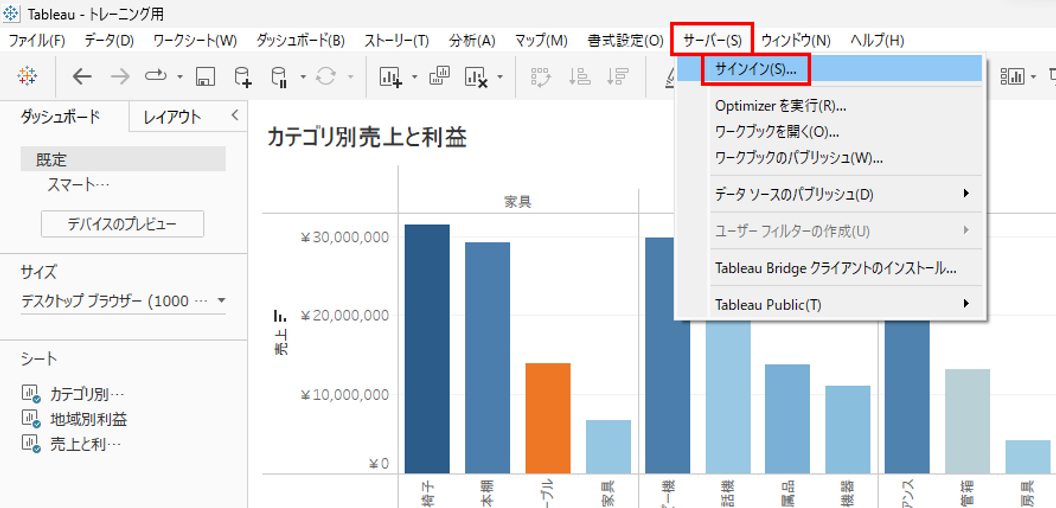This screenshot has height=508, width=1056.
Task: Click the 家具 category column header
Action: 517,201
